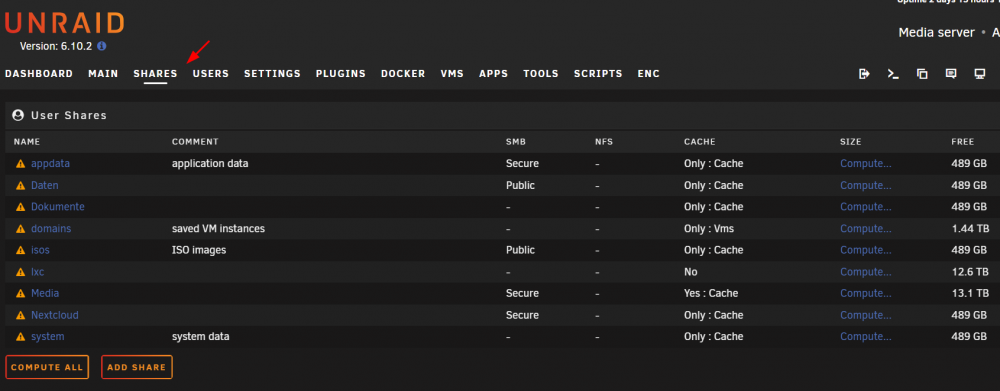
Task: Click the SMB column header
Action: [x=516, y=142]
